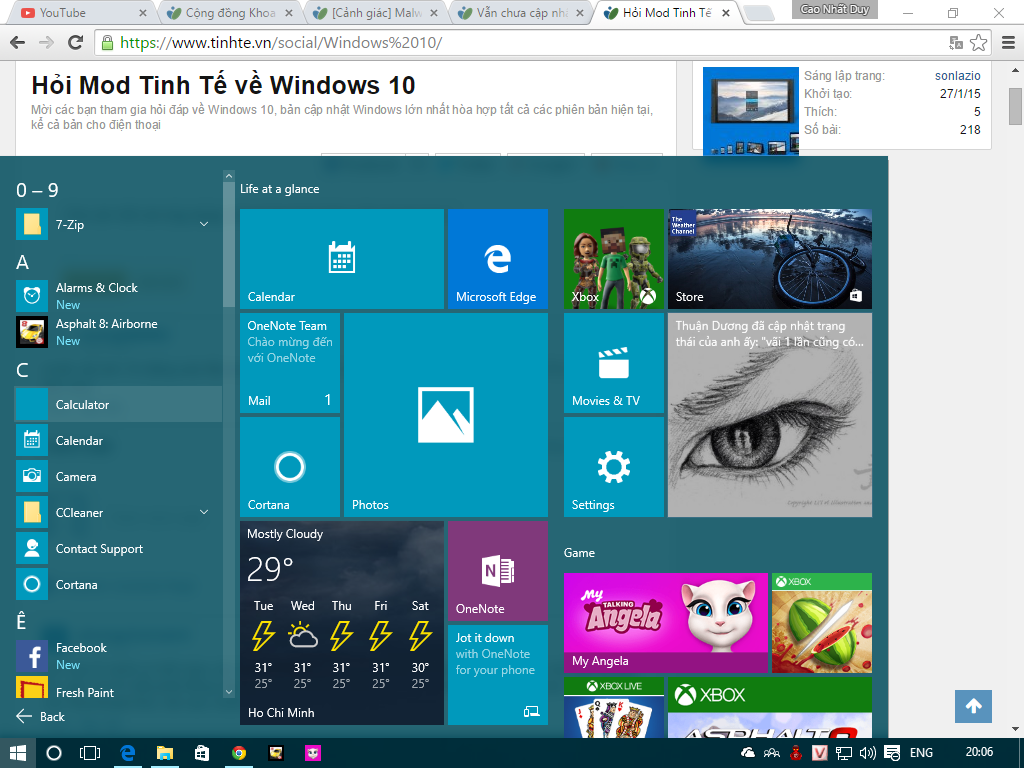This screenshot has height=768, width=1024.
Task: Jump to the letter A section header
Action: pyautogui.click(x=23, y=263)
